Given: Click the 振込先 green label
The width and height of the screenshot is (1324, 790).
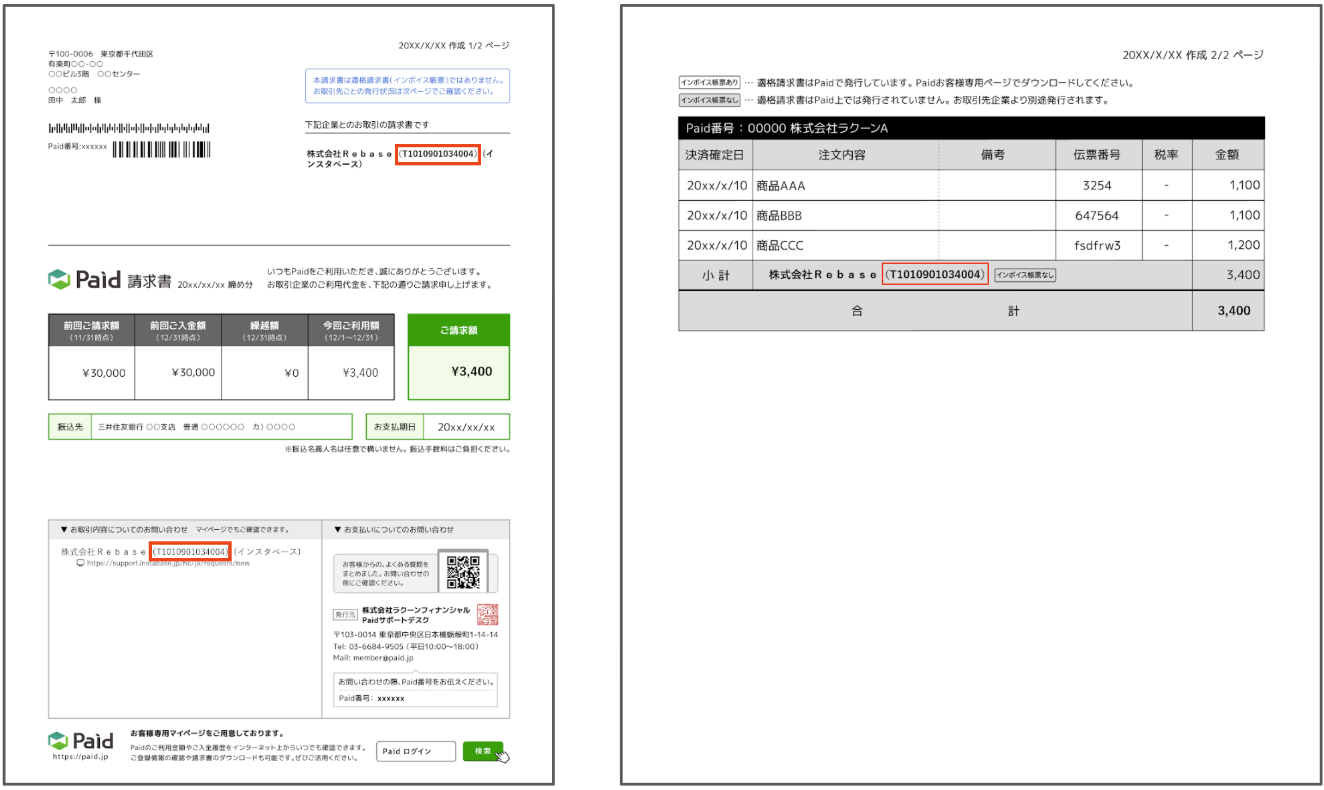Looking at the screenshot, I should point(69,427).
